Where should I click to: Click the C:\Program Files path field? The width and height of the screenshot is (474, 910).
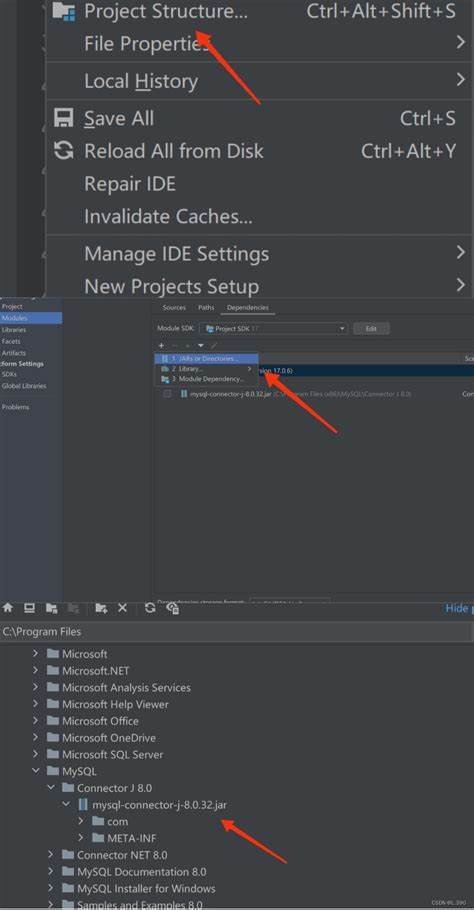237,631
